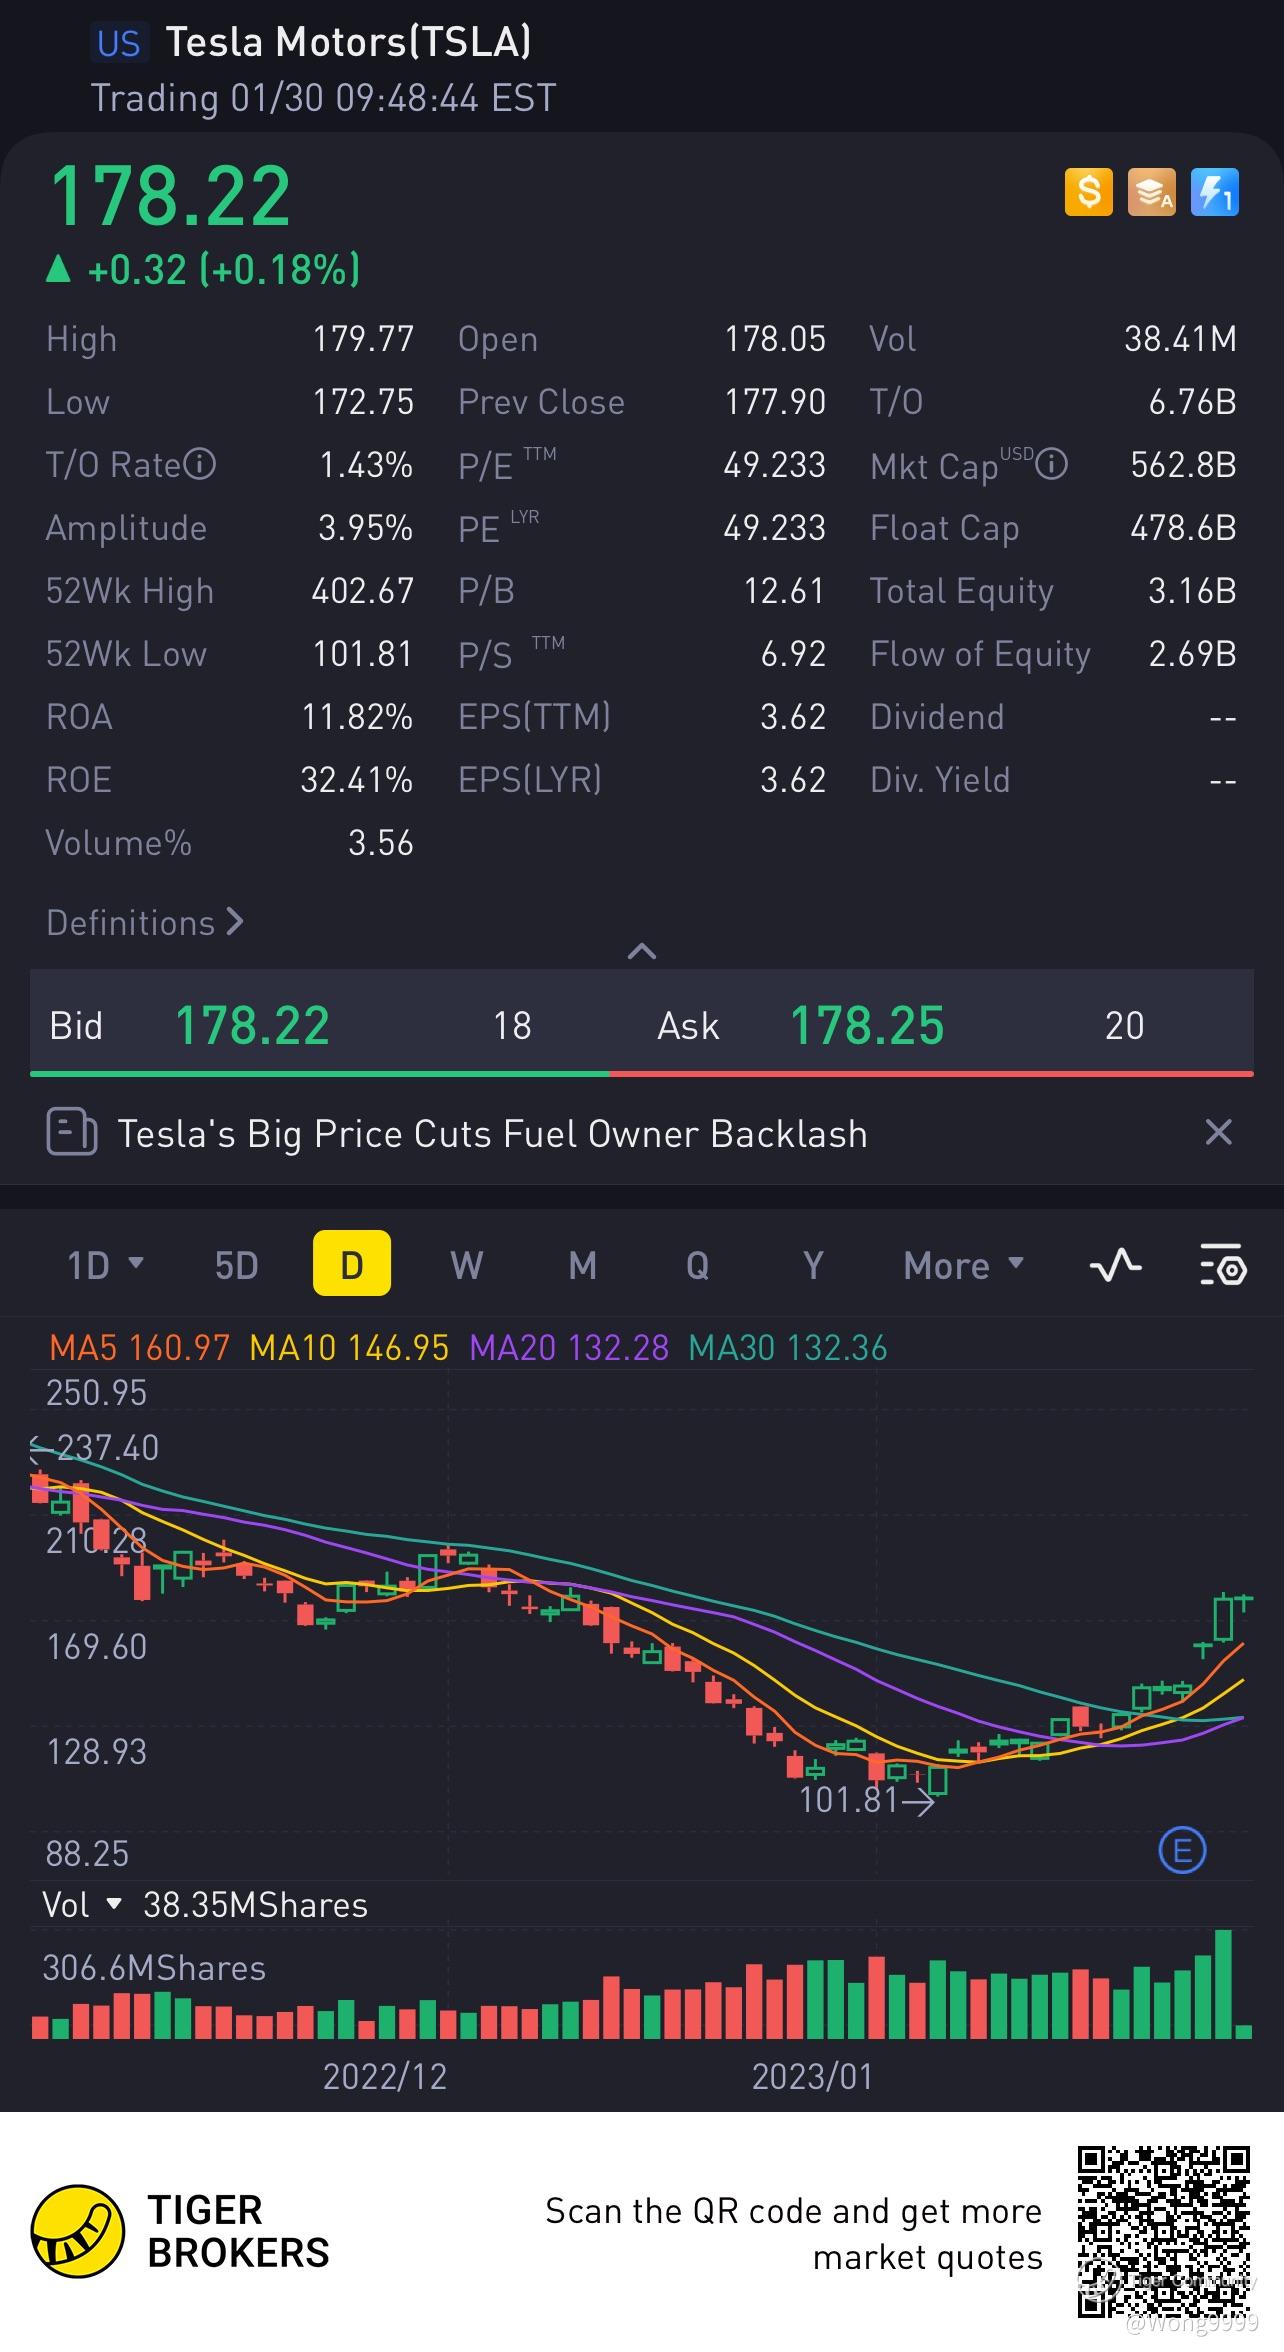Tap the Float Cap value 478.6B
This screenshot has width=1284, height=2352.
(1183, 528)
